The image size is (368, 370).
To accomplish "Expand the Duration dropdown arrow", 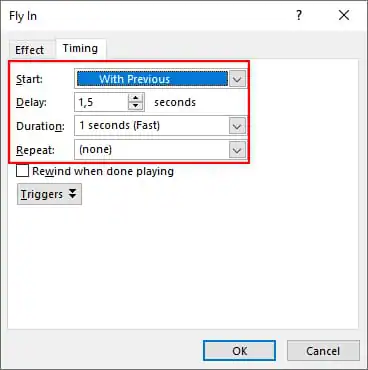I will [x=237, y=126].
